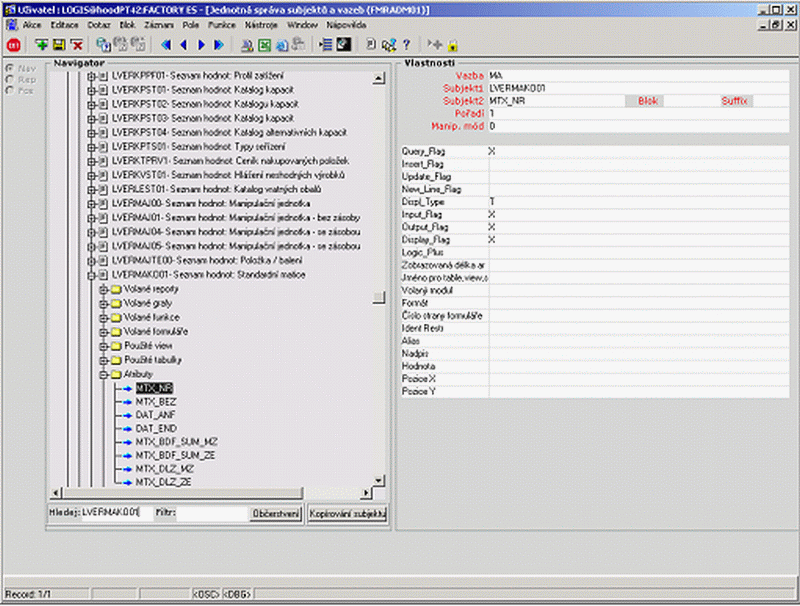Click the yellow floppy disk save icon
Viewport: 800px width, 606px height.
[59, 45]
